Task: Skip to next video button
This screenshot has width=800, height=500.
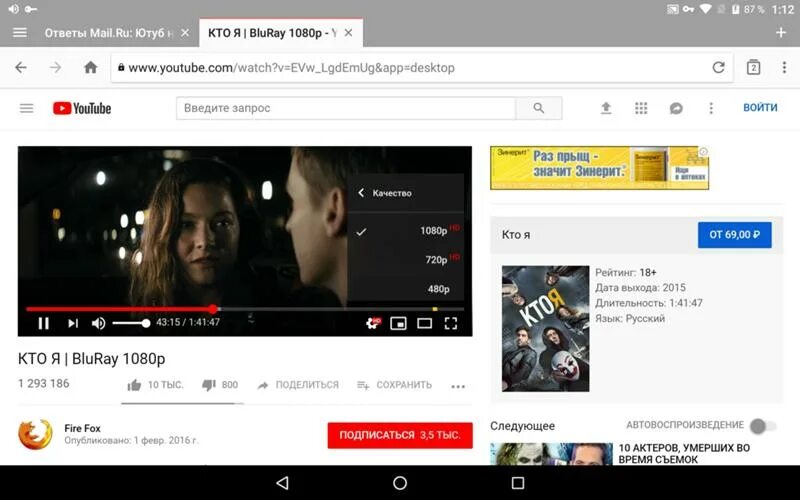Action: pos(73,323)
